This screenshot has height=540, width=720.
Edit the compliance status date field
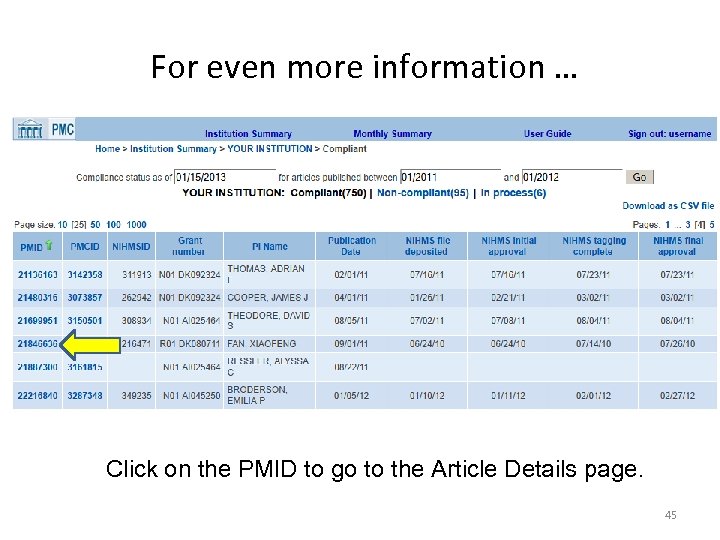[x=225, y=177]
